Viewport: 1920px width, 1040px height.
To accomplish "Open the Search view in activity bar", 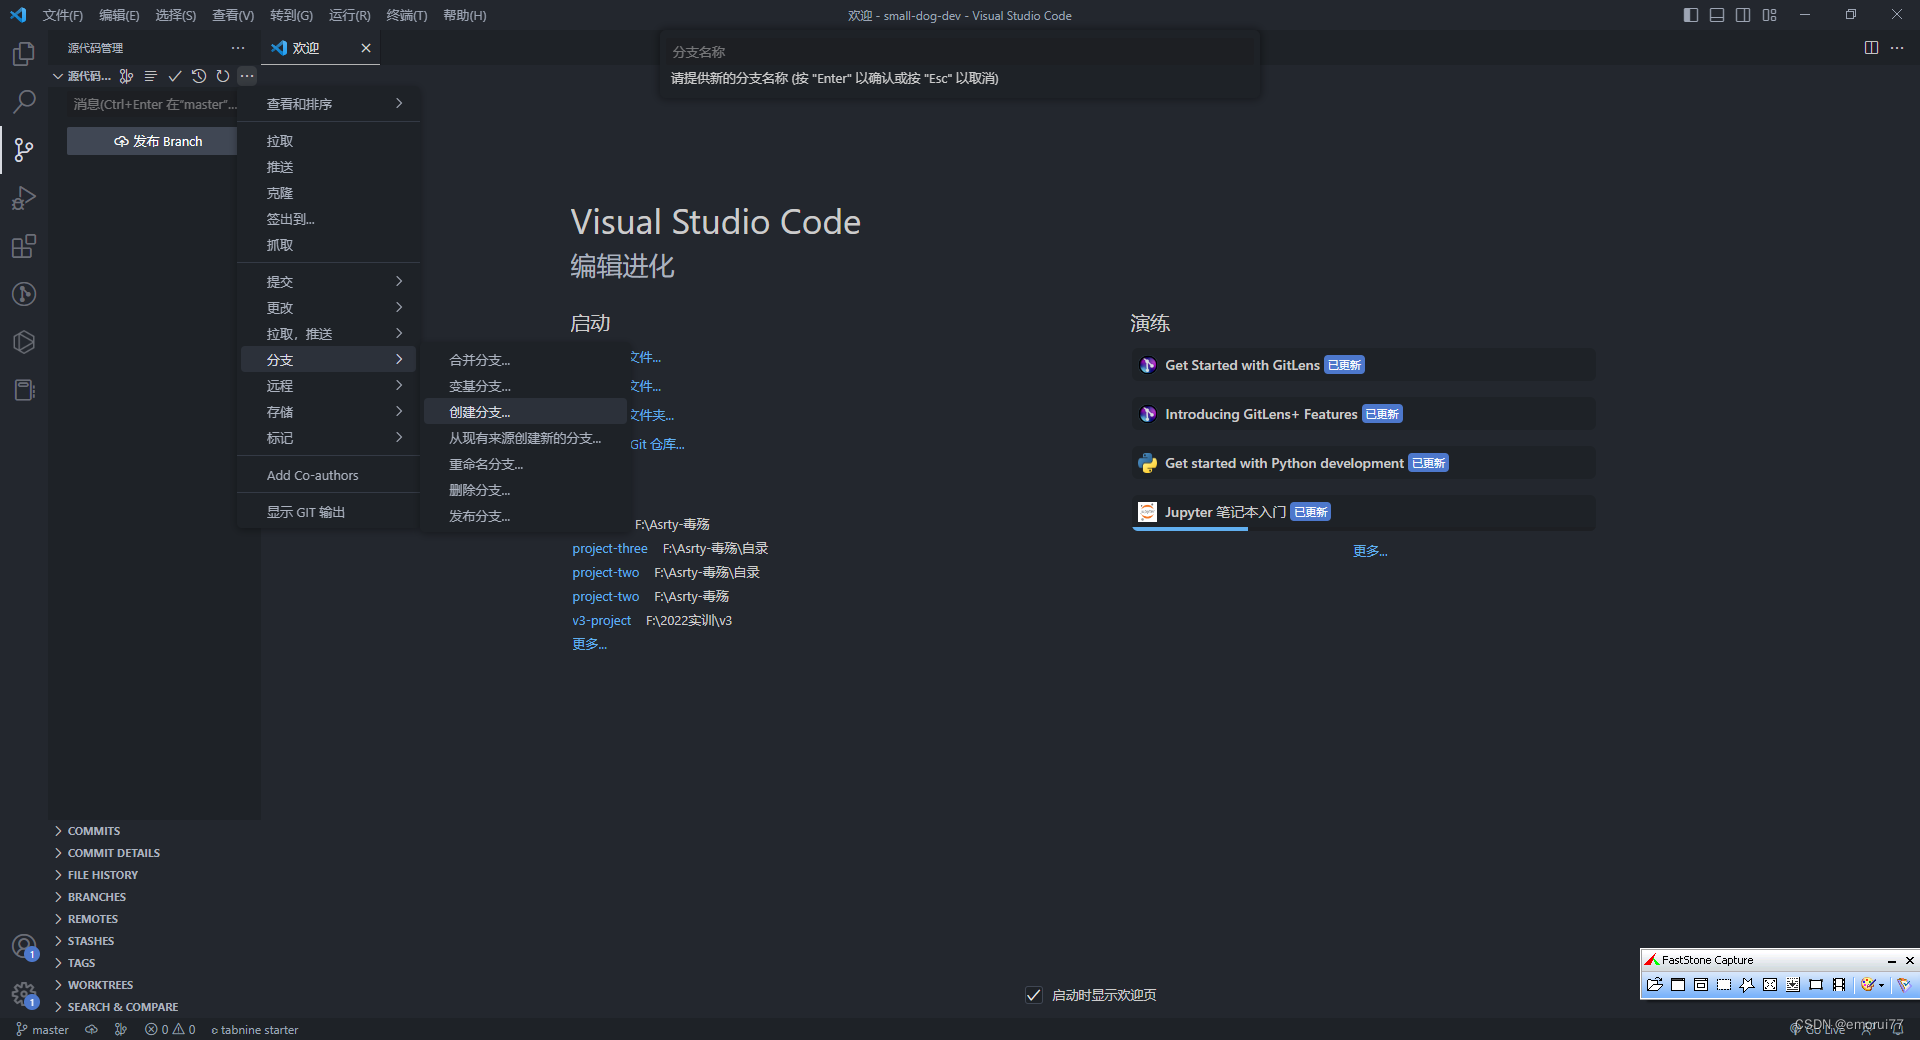I will [x=24, y=102].
